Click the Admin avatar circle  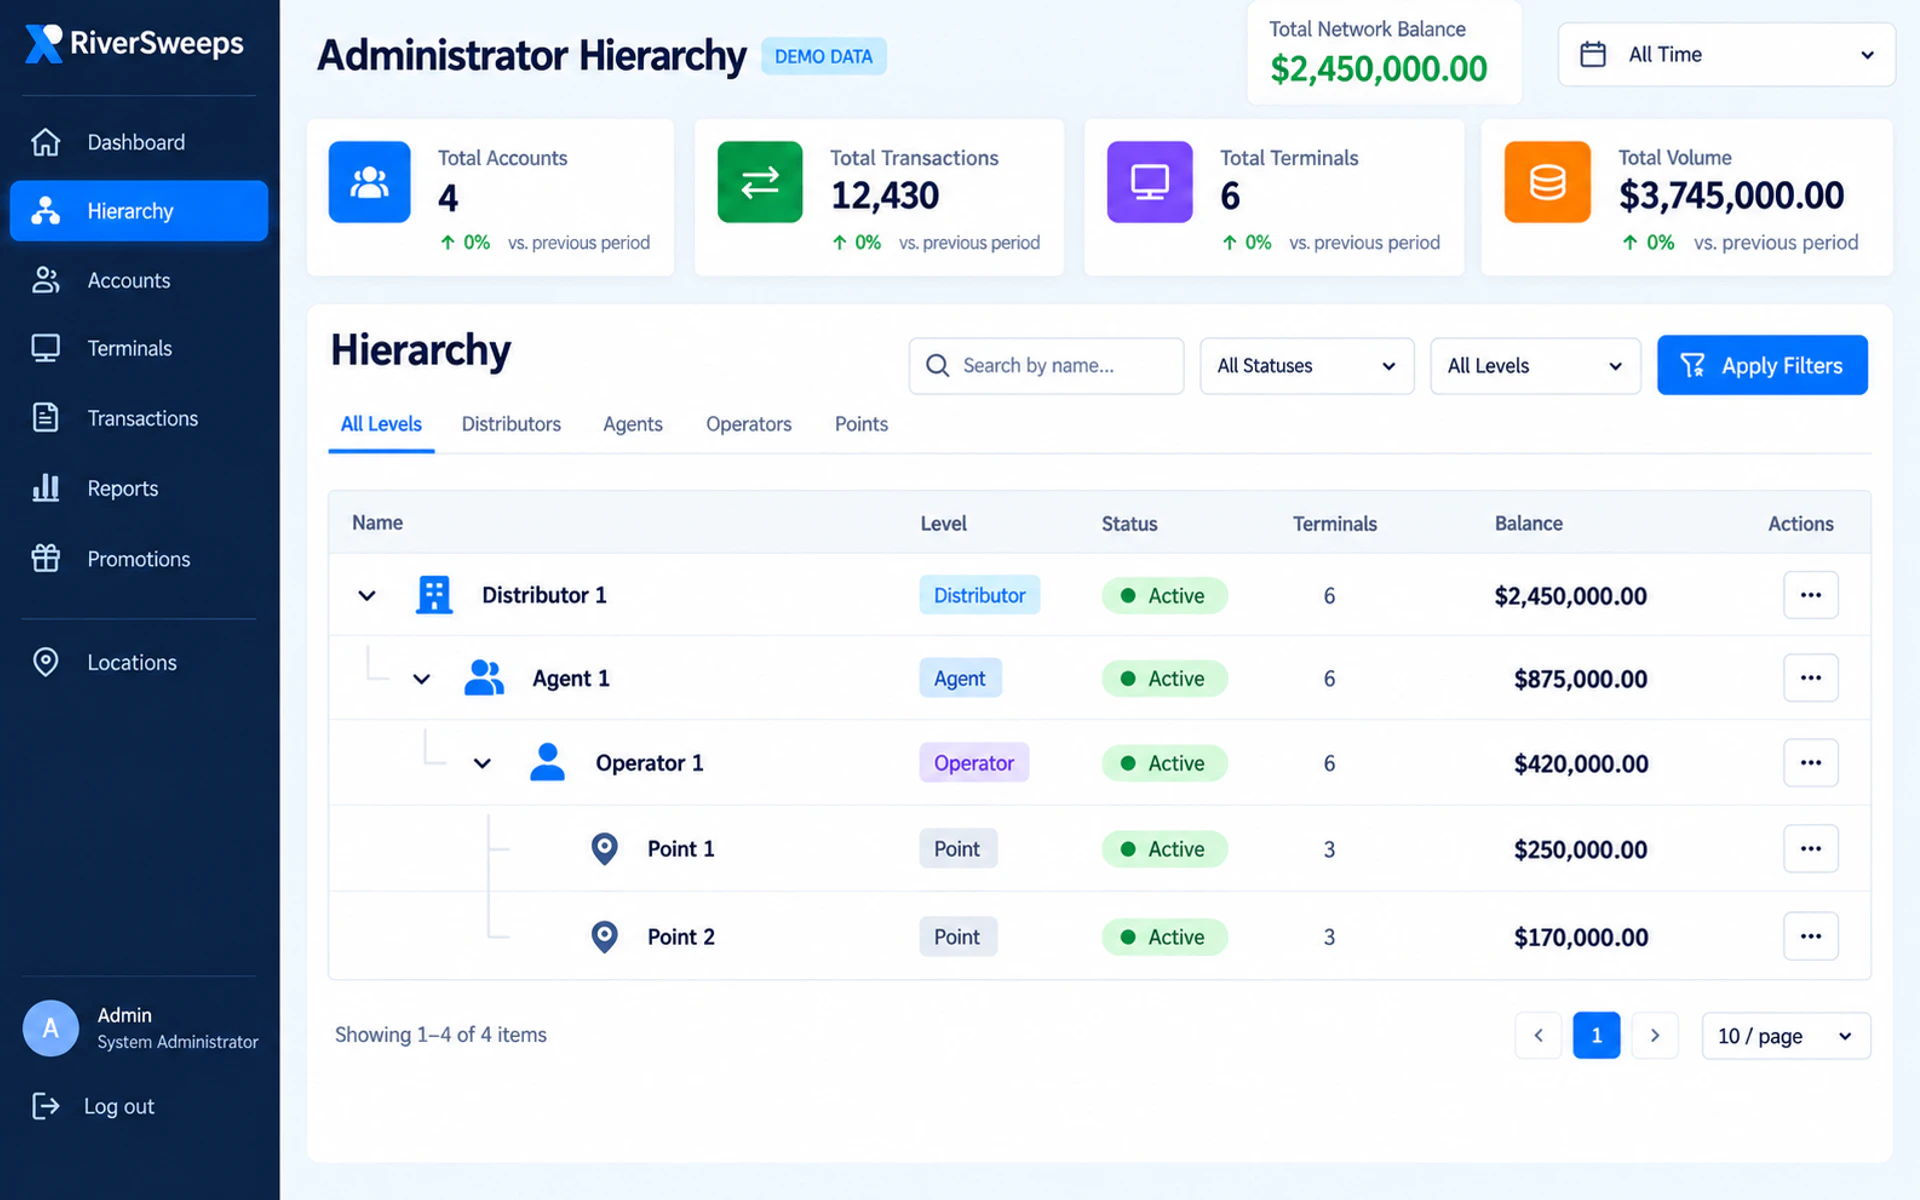[51, 1028]
